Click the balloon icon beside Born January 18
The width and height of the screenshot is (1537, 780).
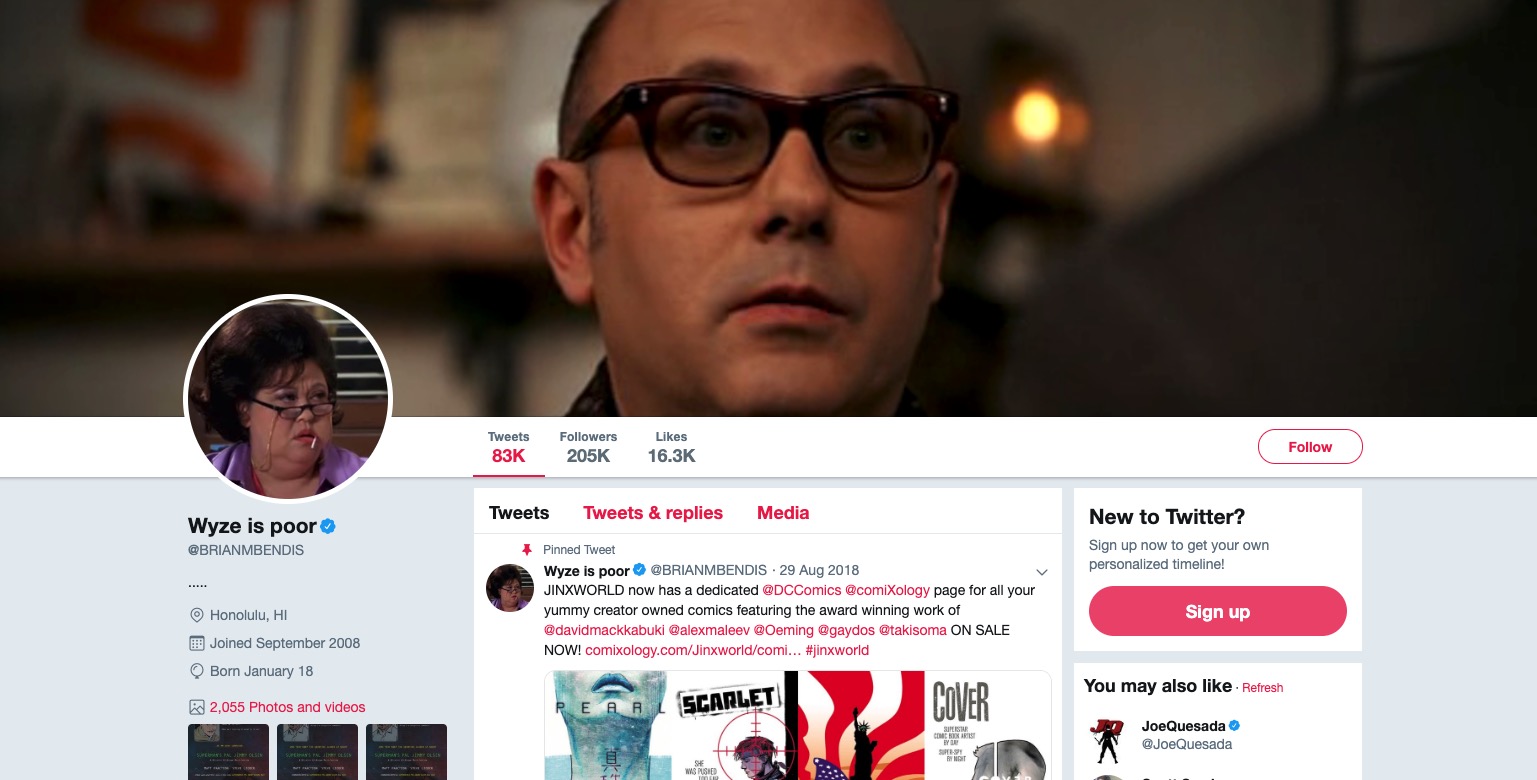tap(197, 671)
